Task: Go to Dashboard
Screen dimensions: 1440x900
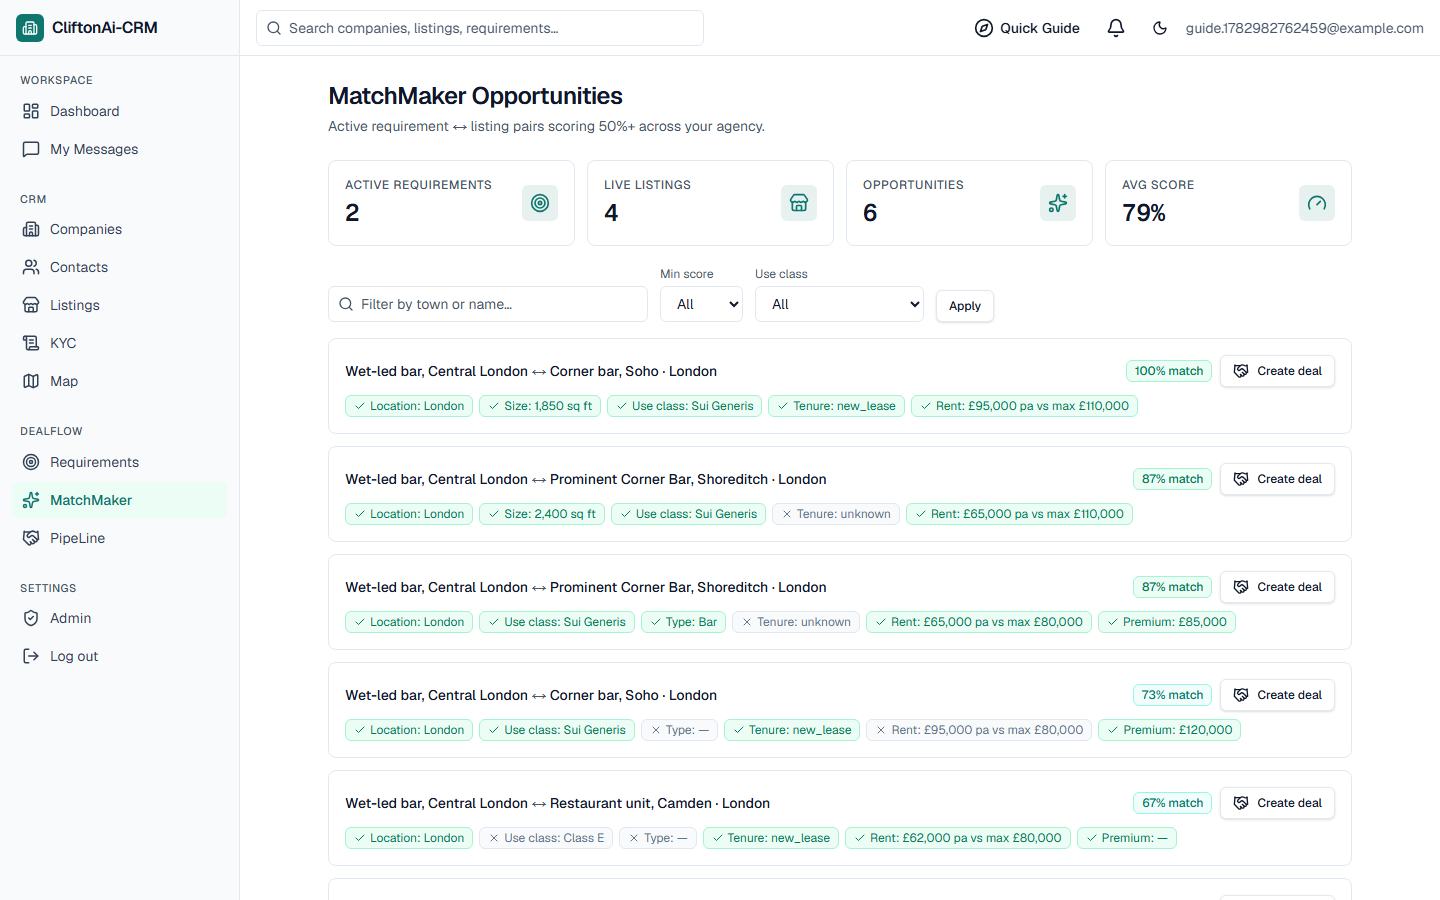Action: click(120, 111)
